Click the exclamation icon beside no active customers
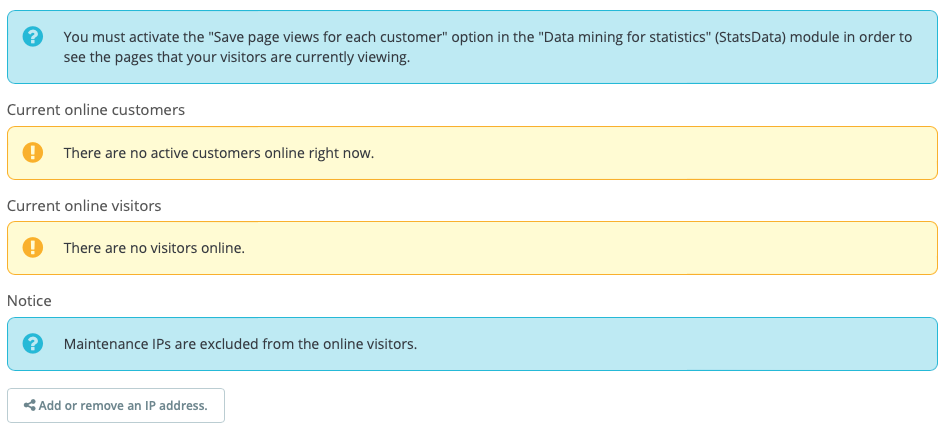This screenshot has width=948, height=435. 33,153
